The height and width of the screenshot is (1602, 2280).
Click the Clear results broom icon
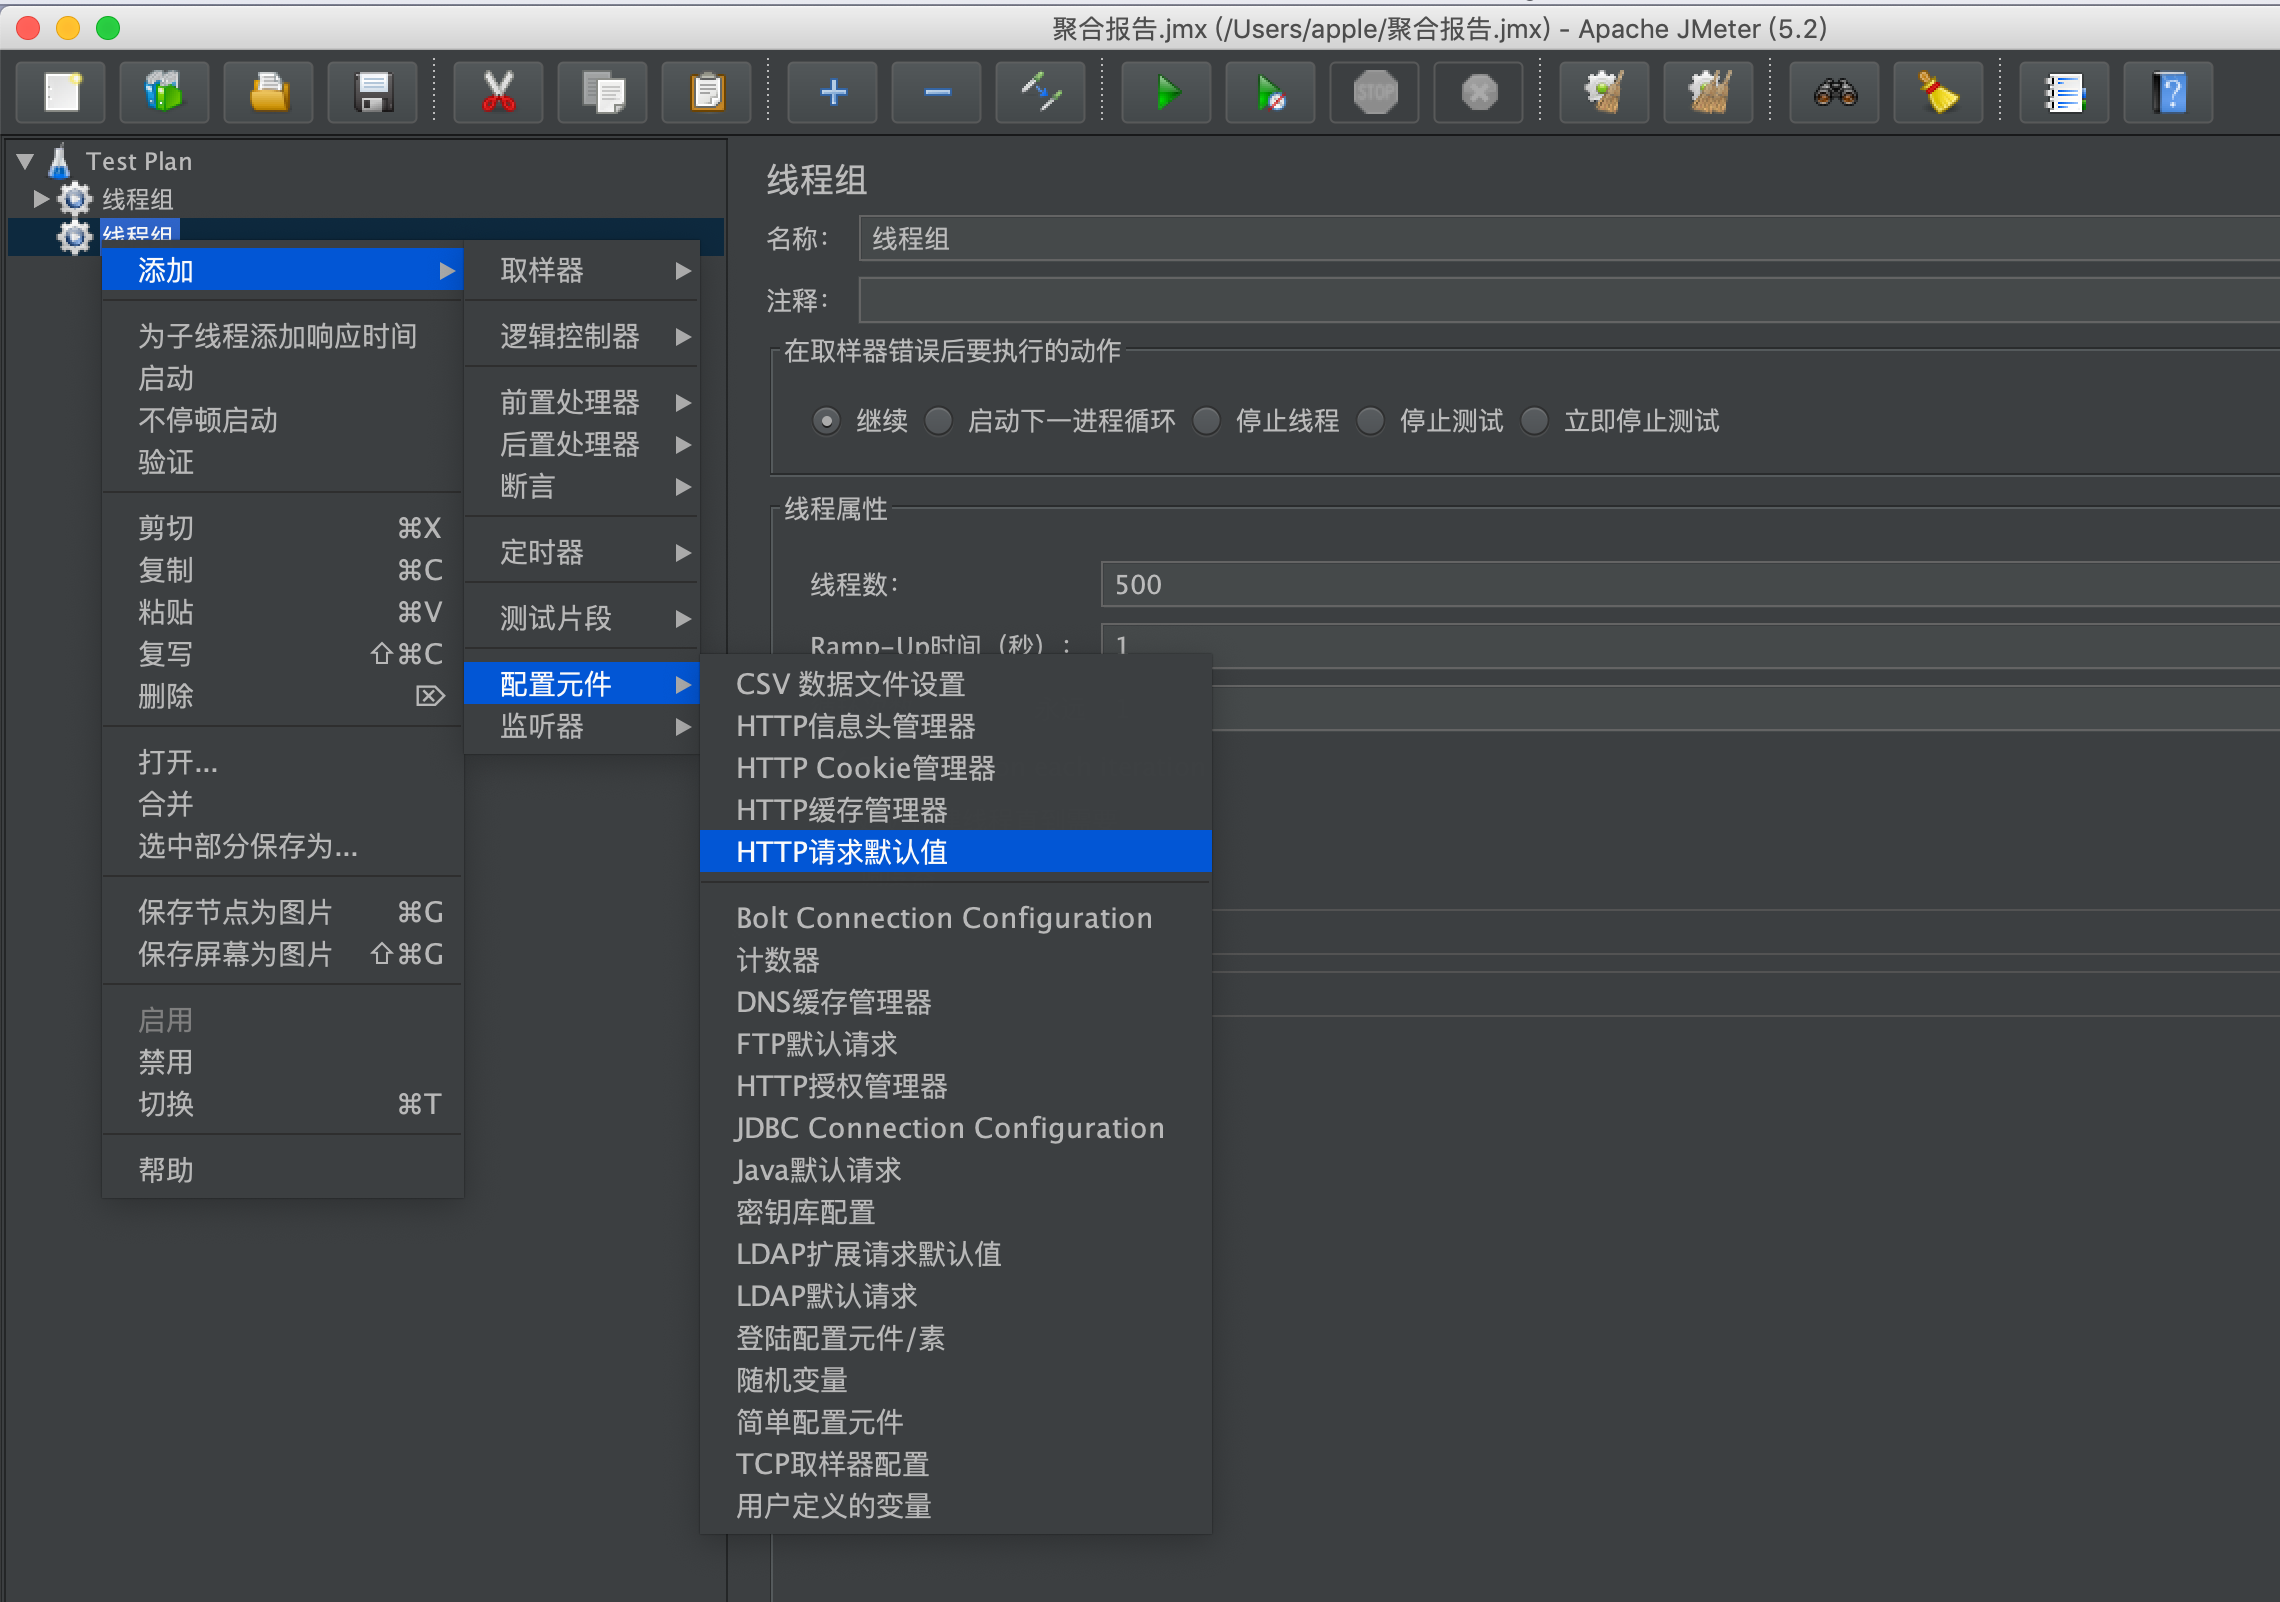click(1605, 93)
